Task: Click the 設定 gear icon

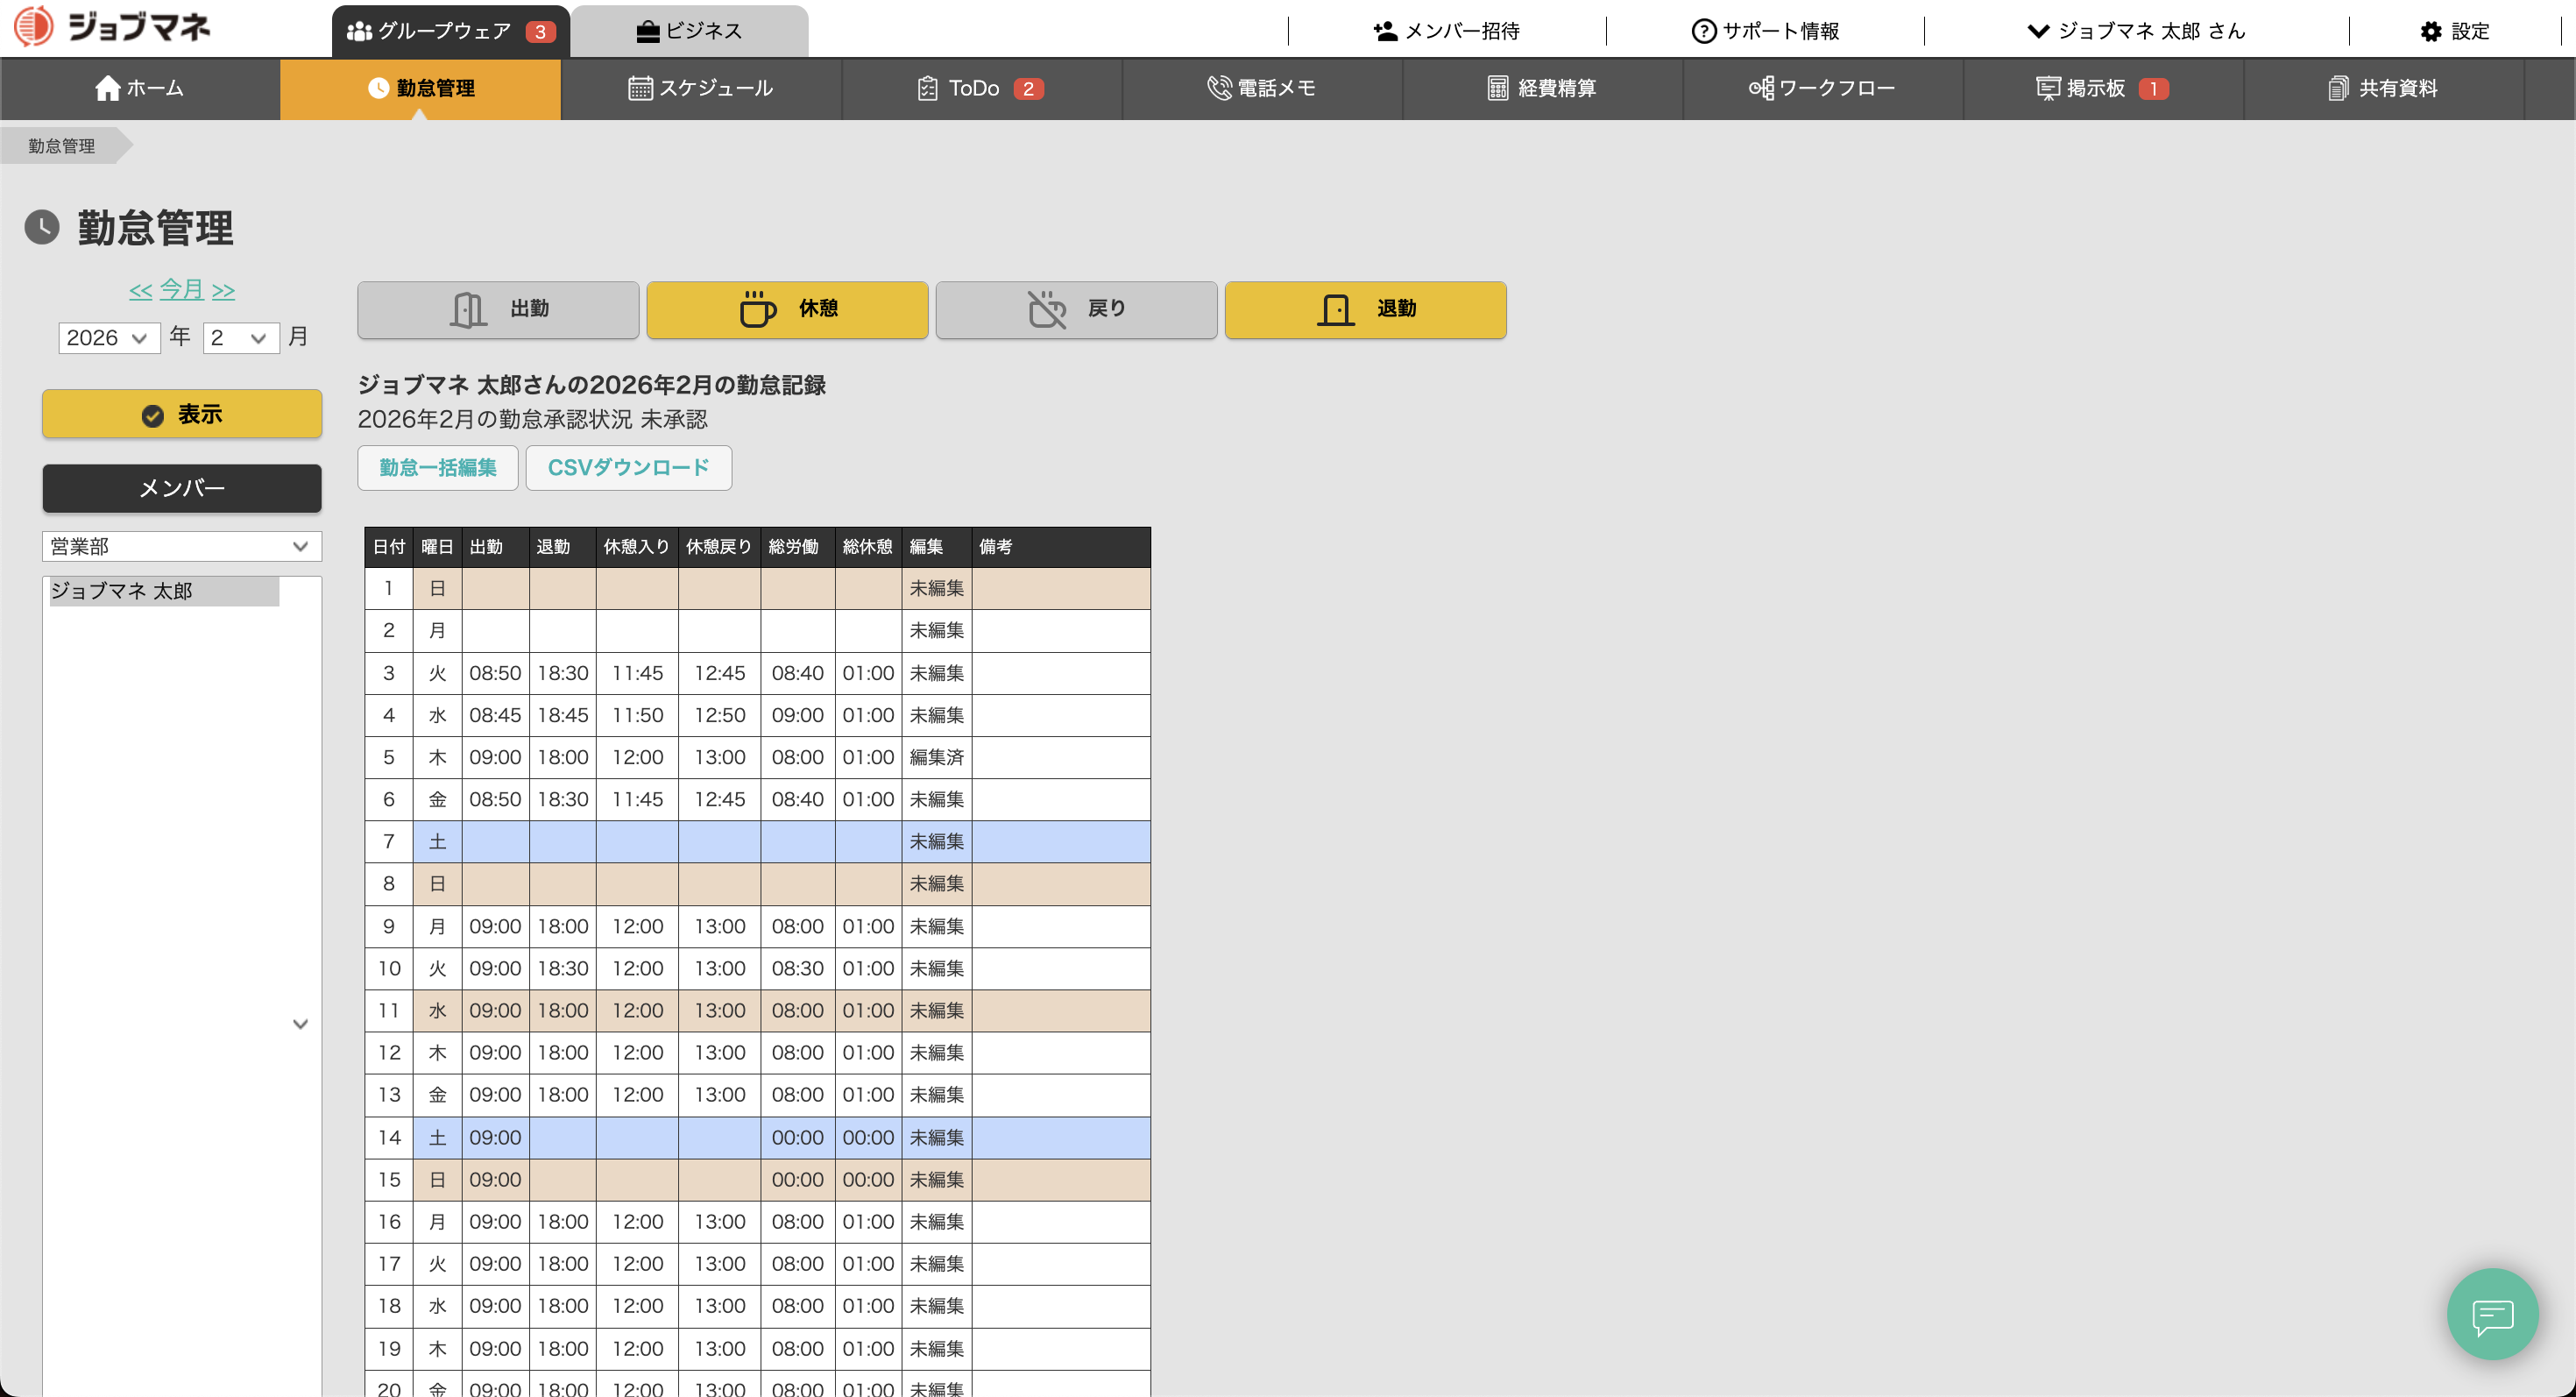Action: [2430, 31]
